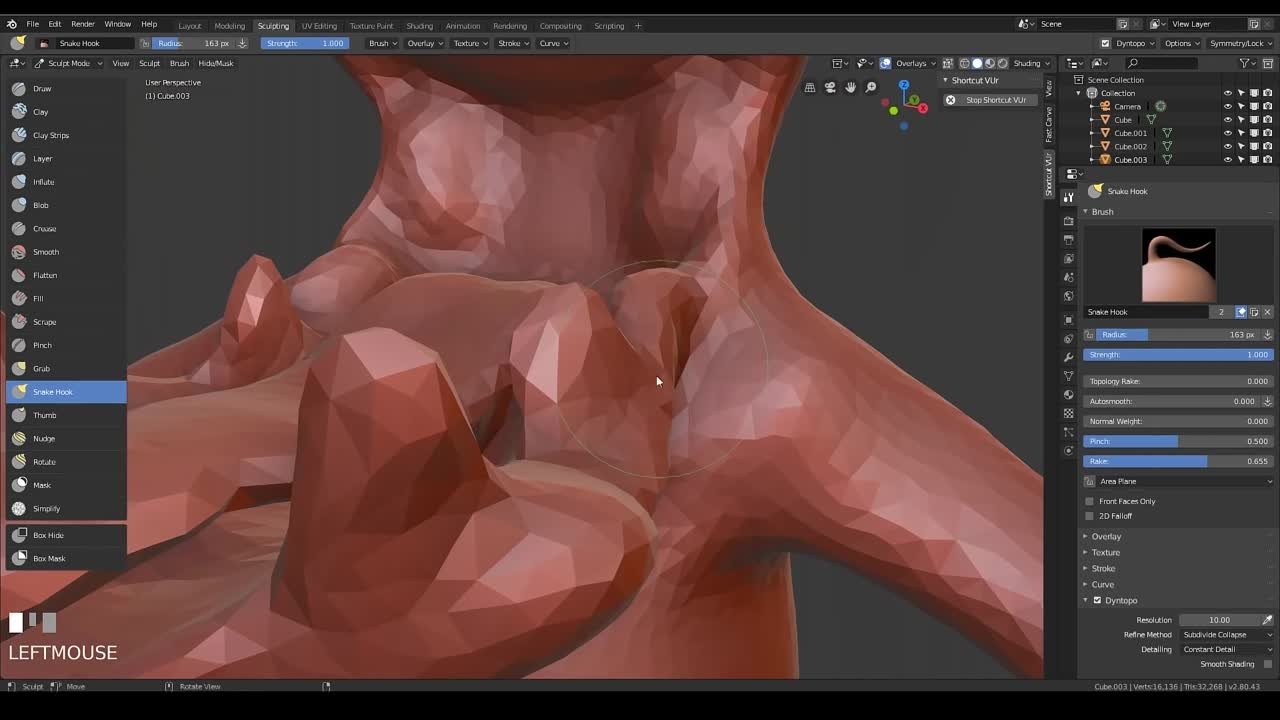Open the File menu

click(33, 24)
